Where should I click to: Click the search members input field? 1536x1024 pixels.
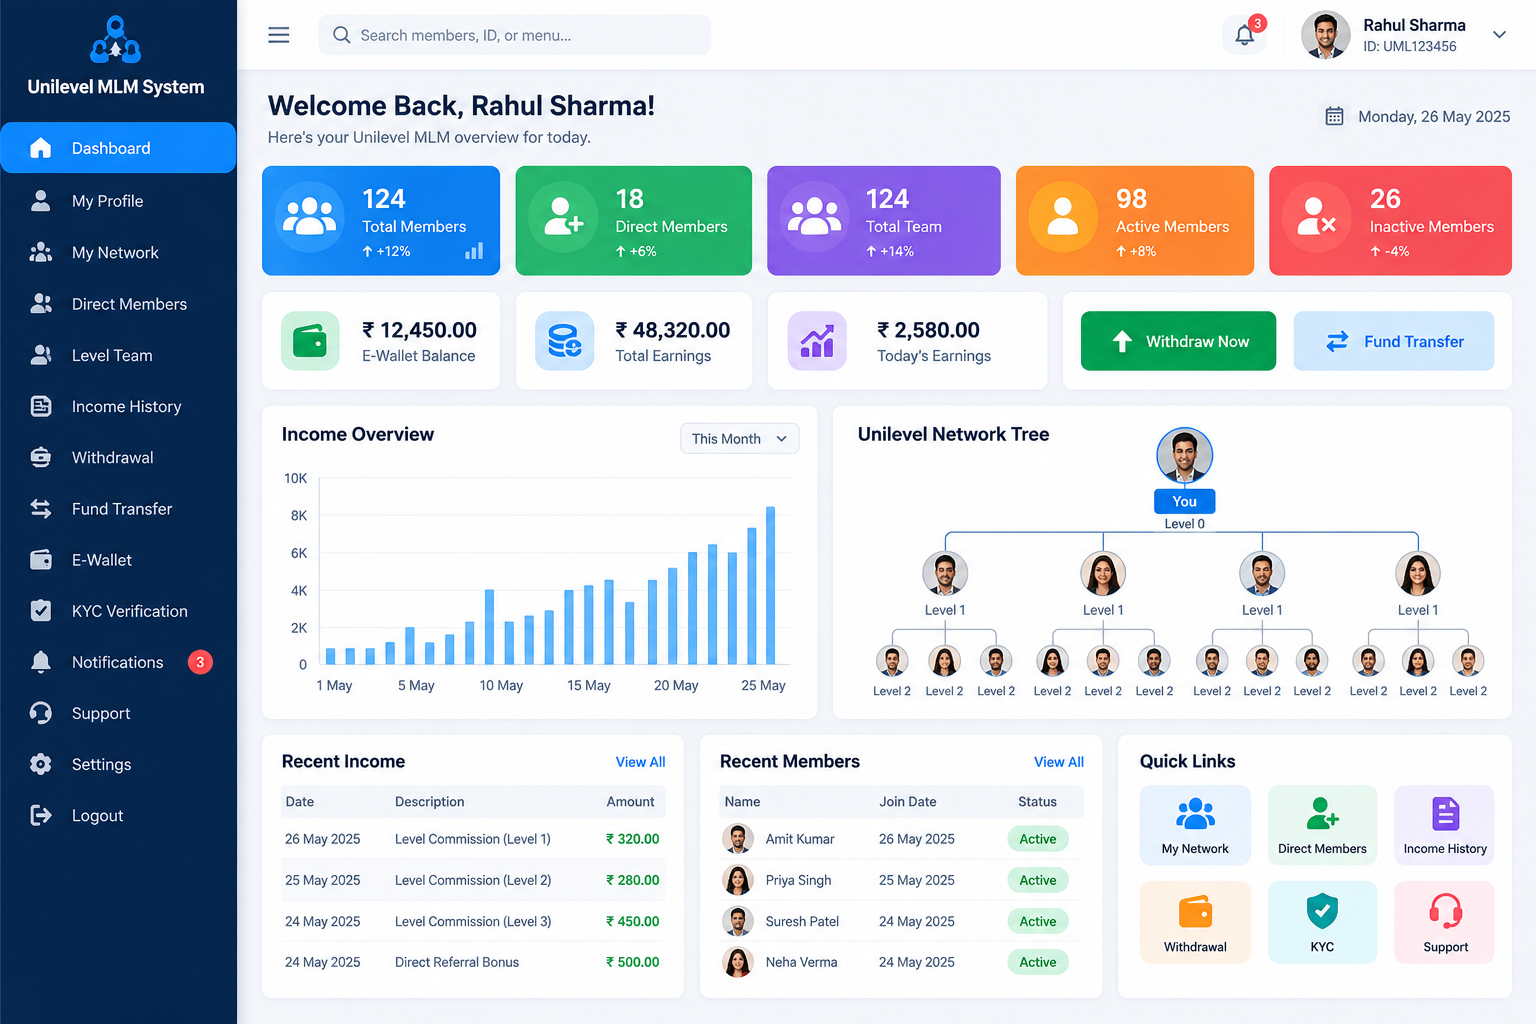[x=514, y=35]
